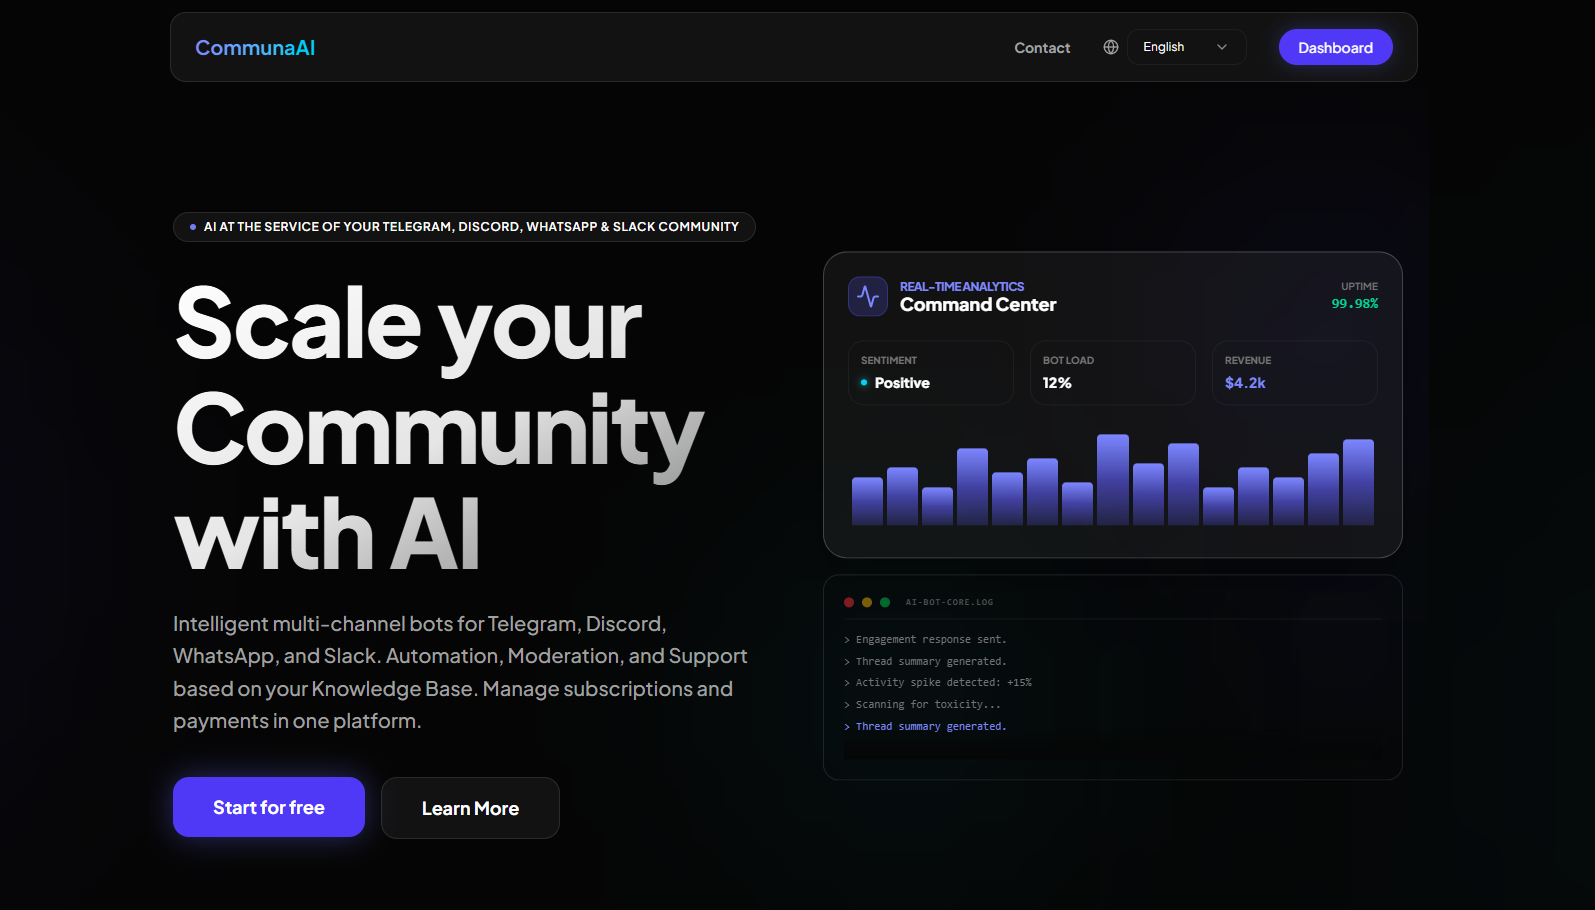Click the green dot in log window
The height and width of the screenshot is (910, 1595).
coord(885,602)
